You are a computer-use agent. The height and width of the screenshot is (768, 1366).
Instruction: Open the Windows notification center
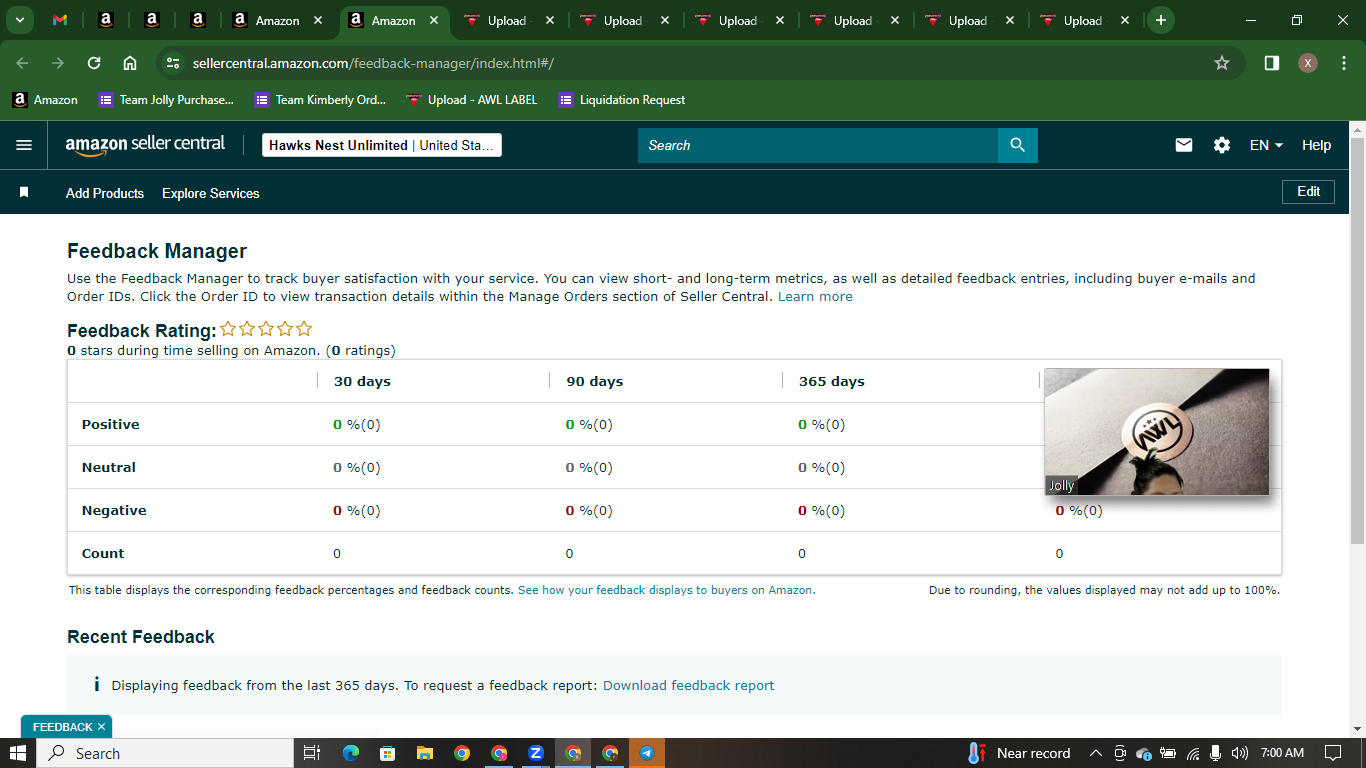(1333, 753)
